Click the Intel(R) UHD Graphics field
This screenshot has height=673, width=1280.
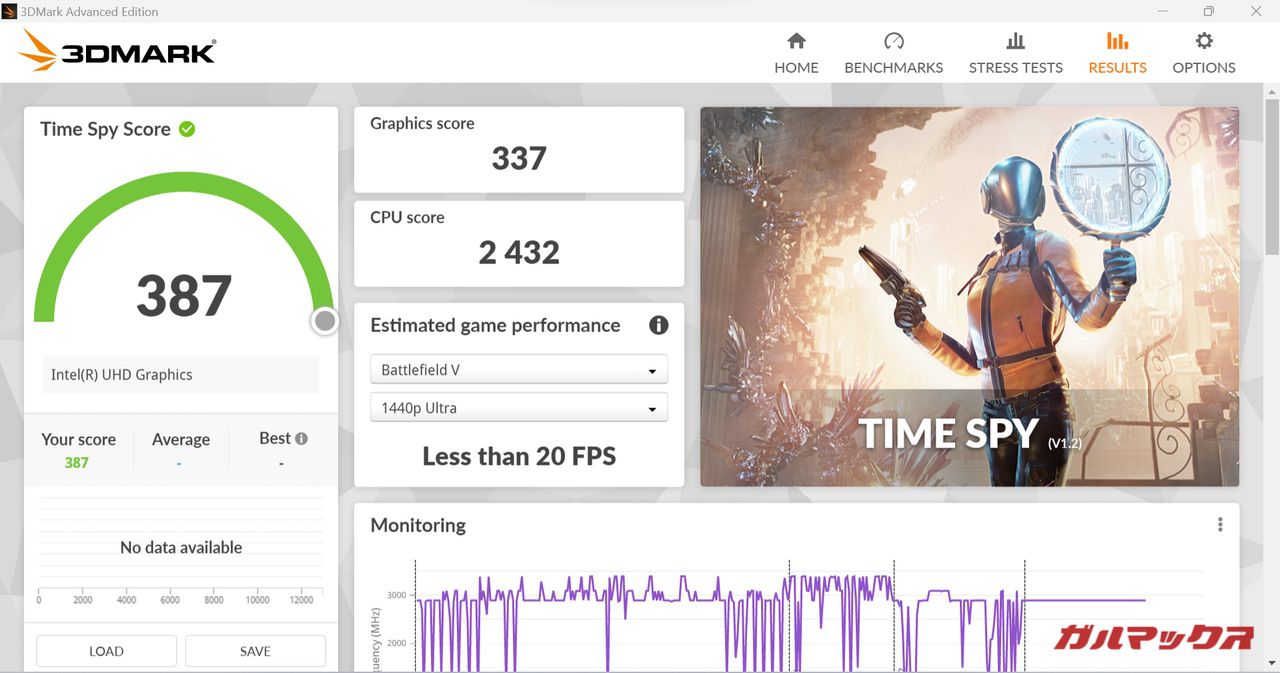180,375
